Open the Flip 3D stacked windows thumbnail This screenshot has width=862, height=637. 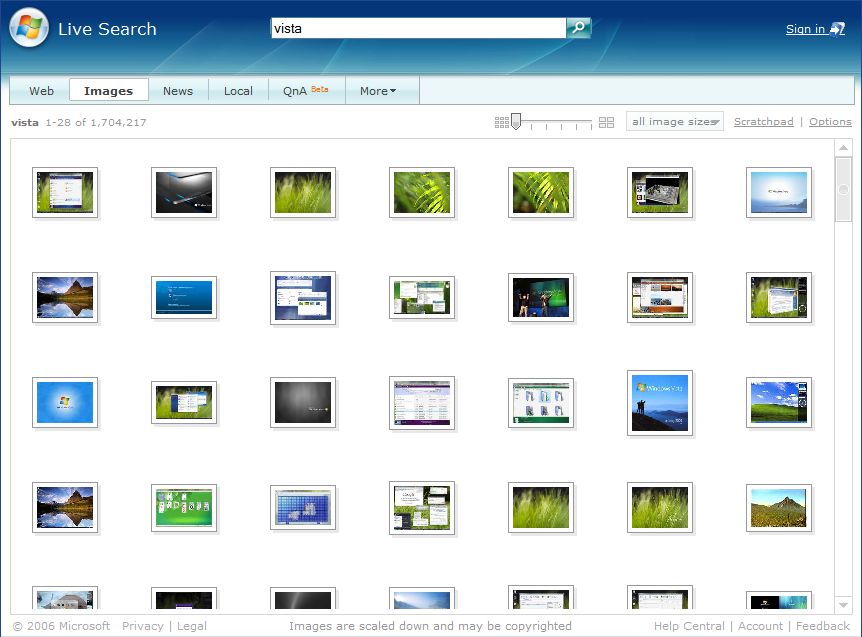point(778,297)
